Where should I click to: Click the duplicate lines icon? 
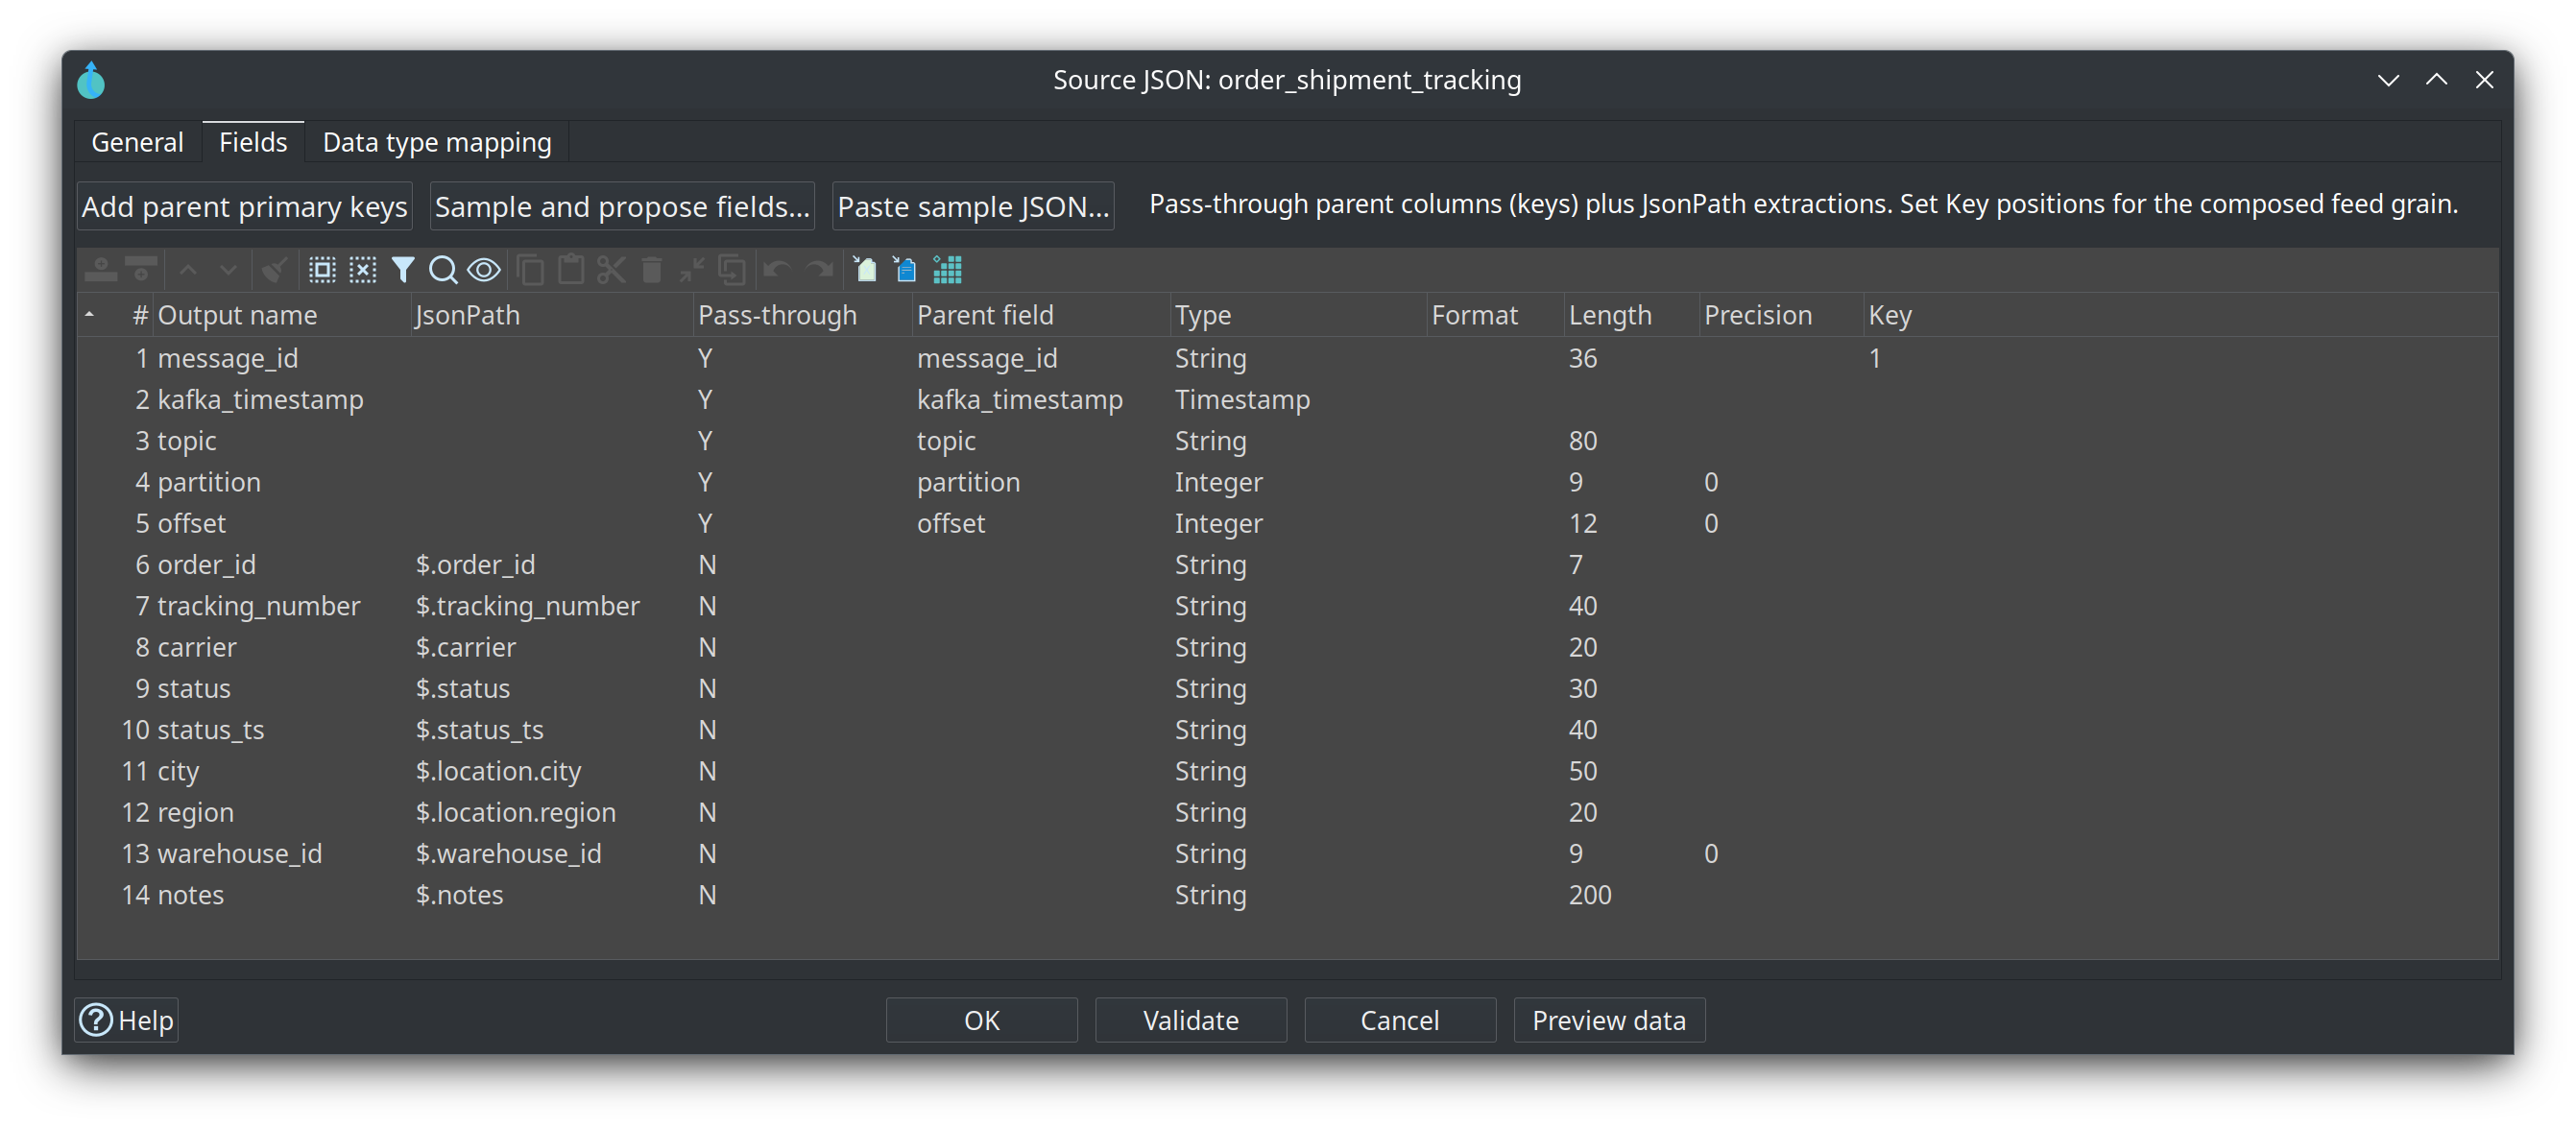(x=732, y=269)
